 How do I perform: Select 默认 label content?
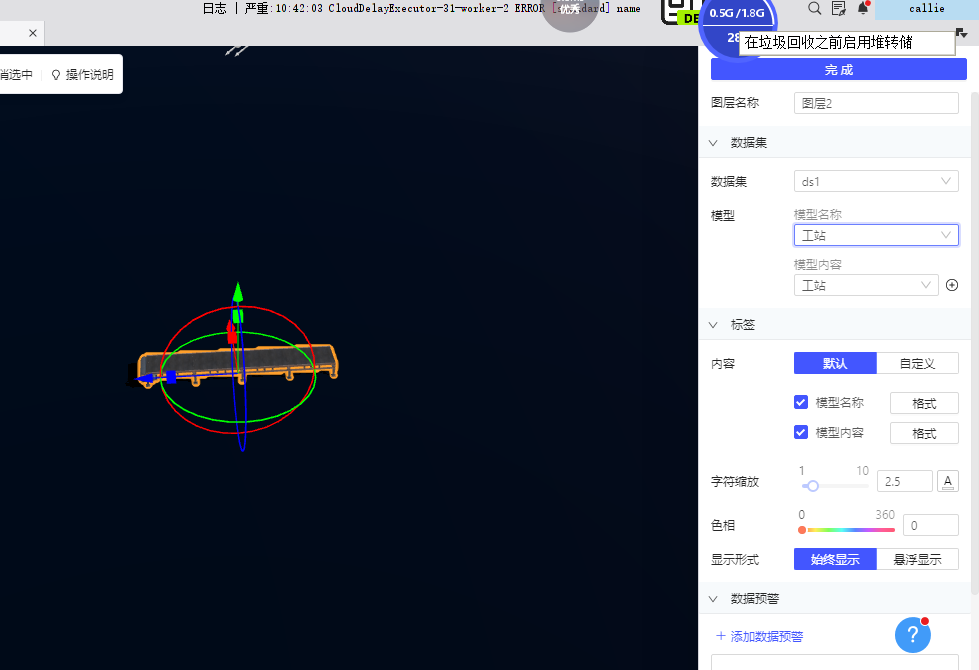[x=835, y=363]
